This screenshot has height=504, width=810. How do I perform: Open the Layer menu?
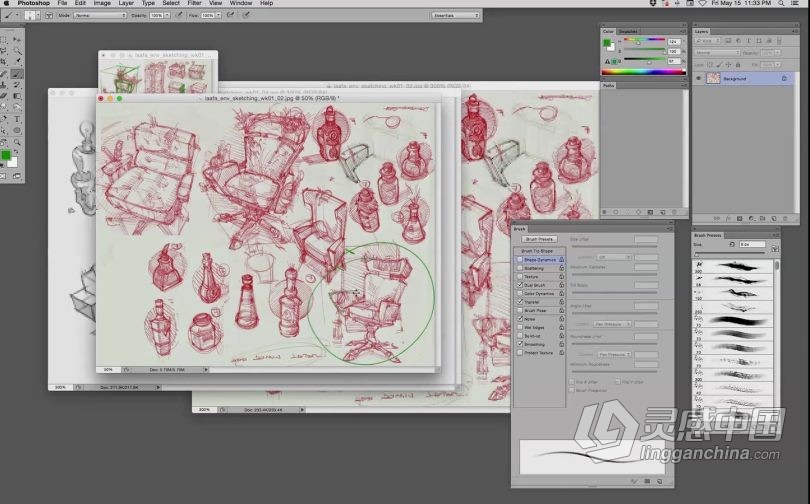[x=126, y=3]
